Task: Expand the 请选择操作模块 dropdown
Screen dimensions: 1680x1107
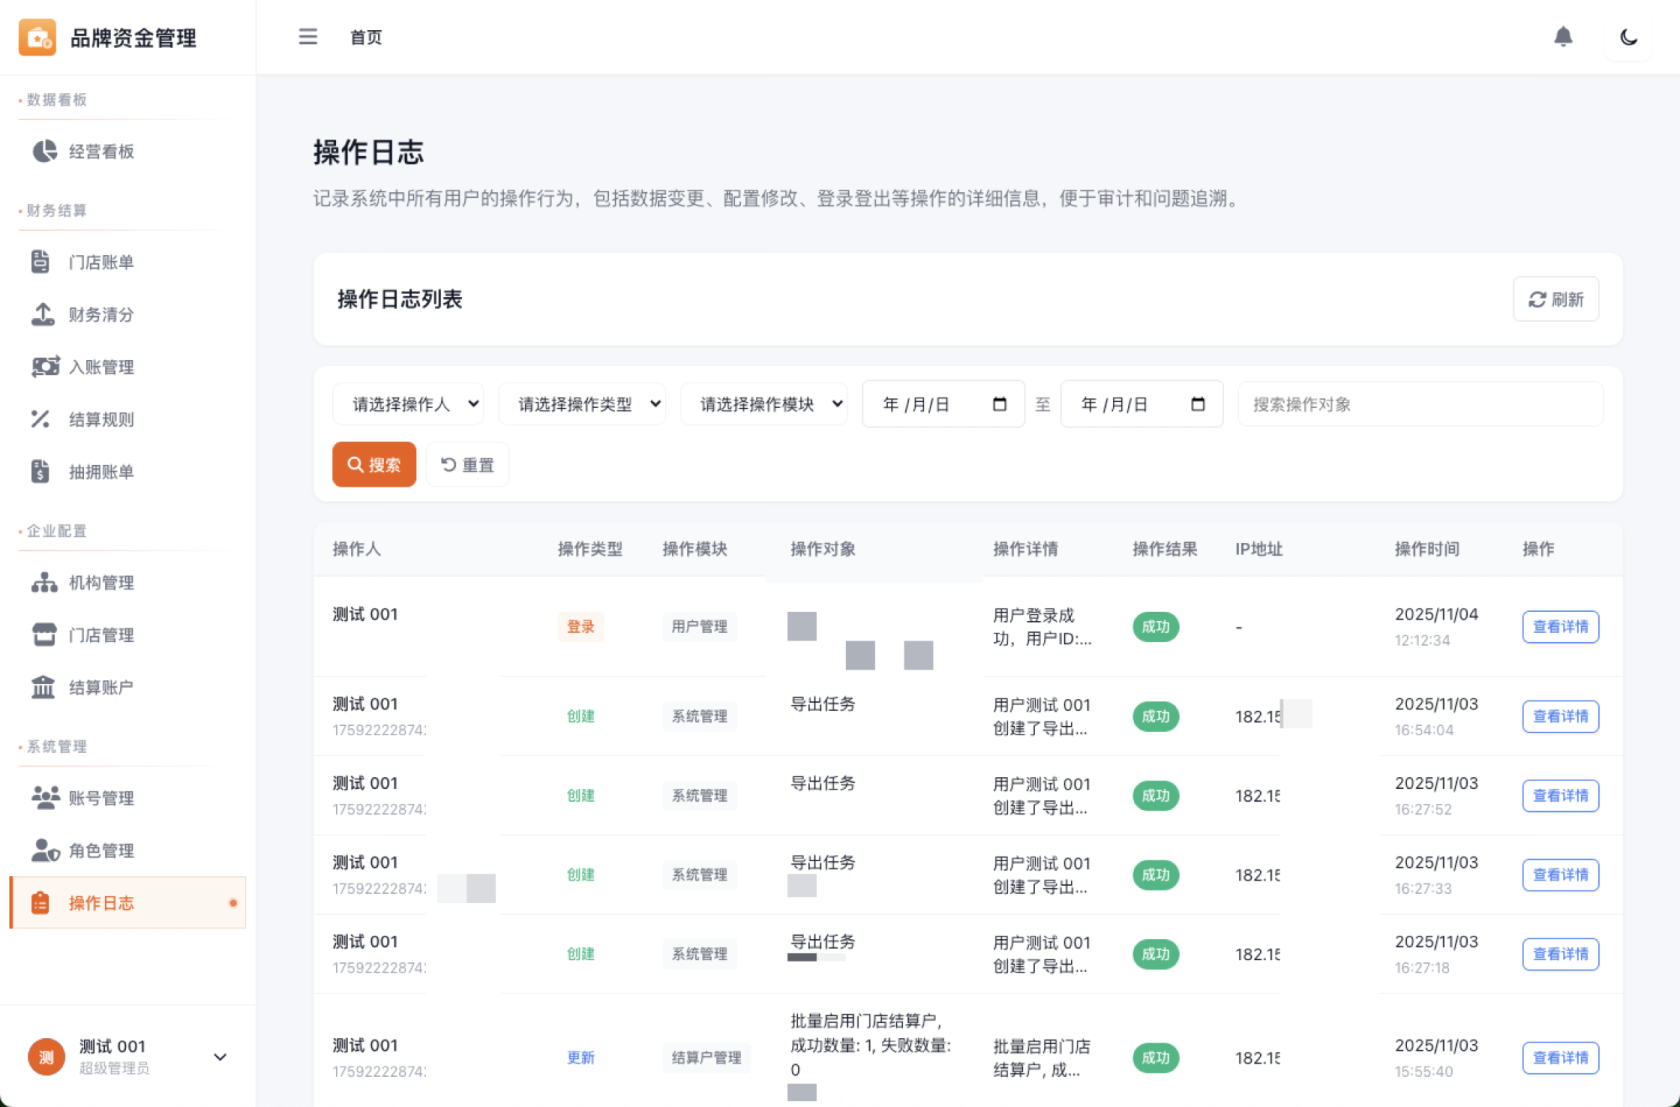Action: [764, 404]
